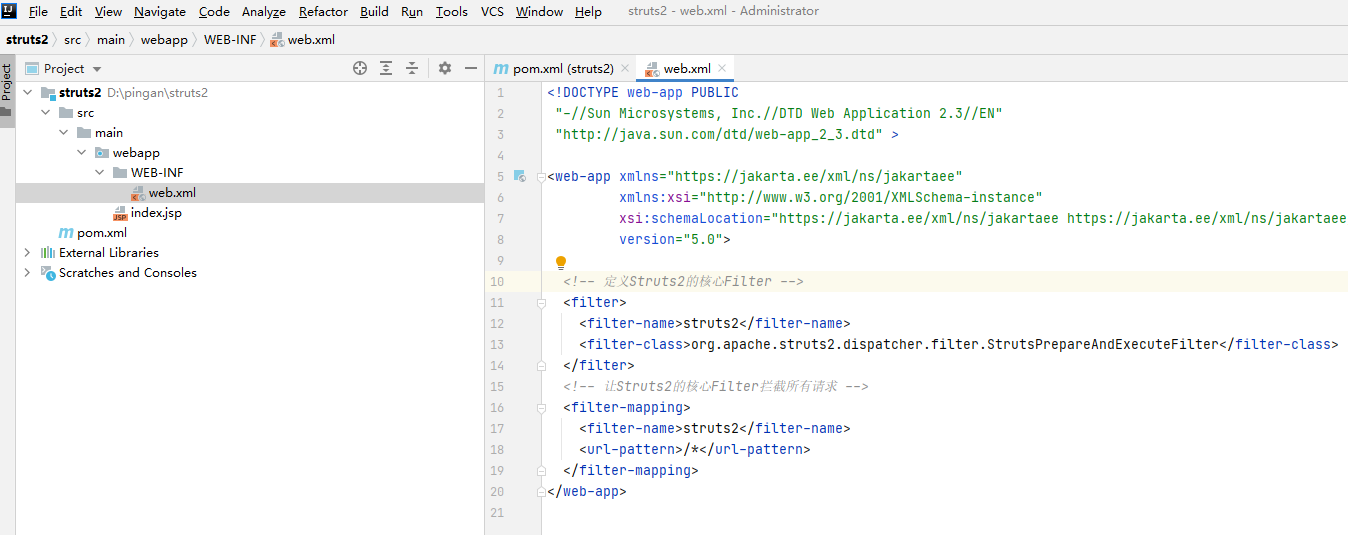Open the Help menu
The height and width of the screenshot is (535, 1348).
pos(589,11)
